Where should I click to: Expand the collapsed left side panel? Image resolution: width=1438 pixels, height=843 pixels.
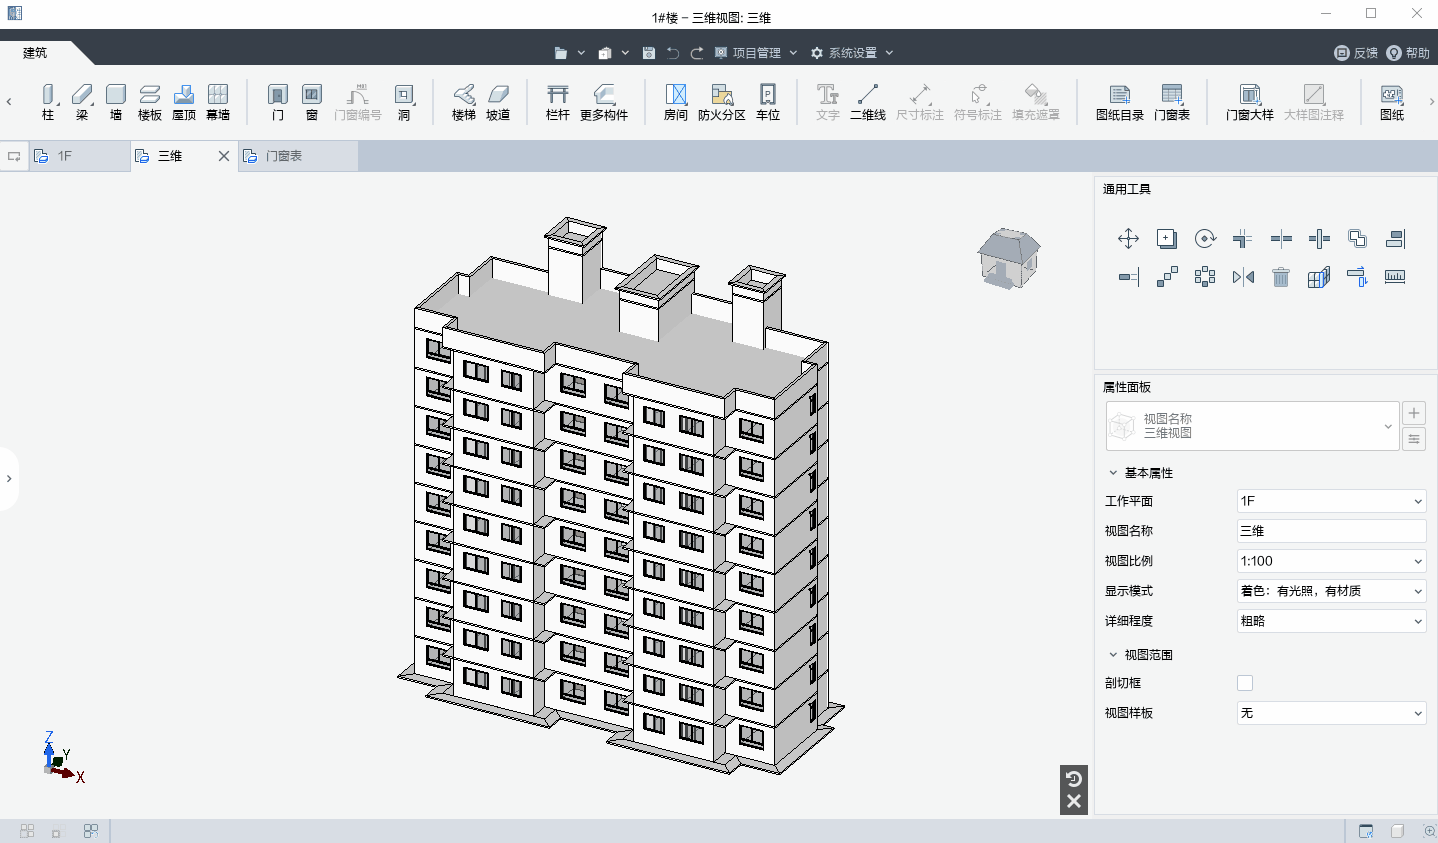tap(9, 479)
